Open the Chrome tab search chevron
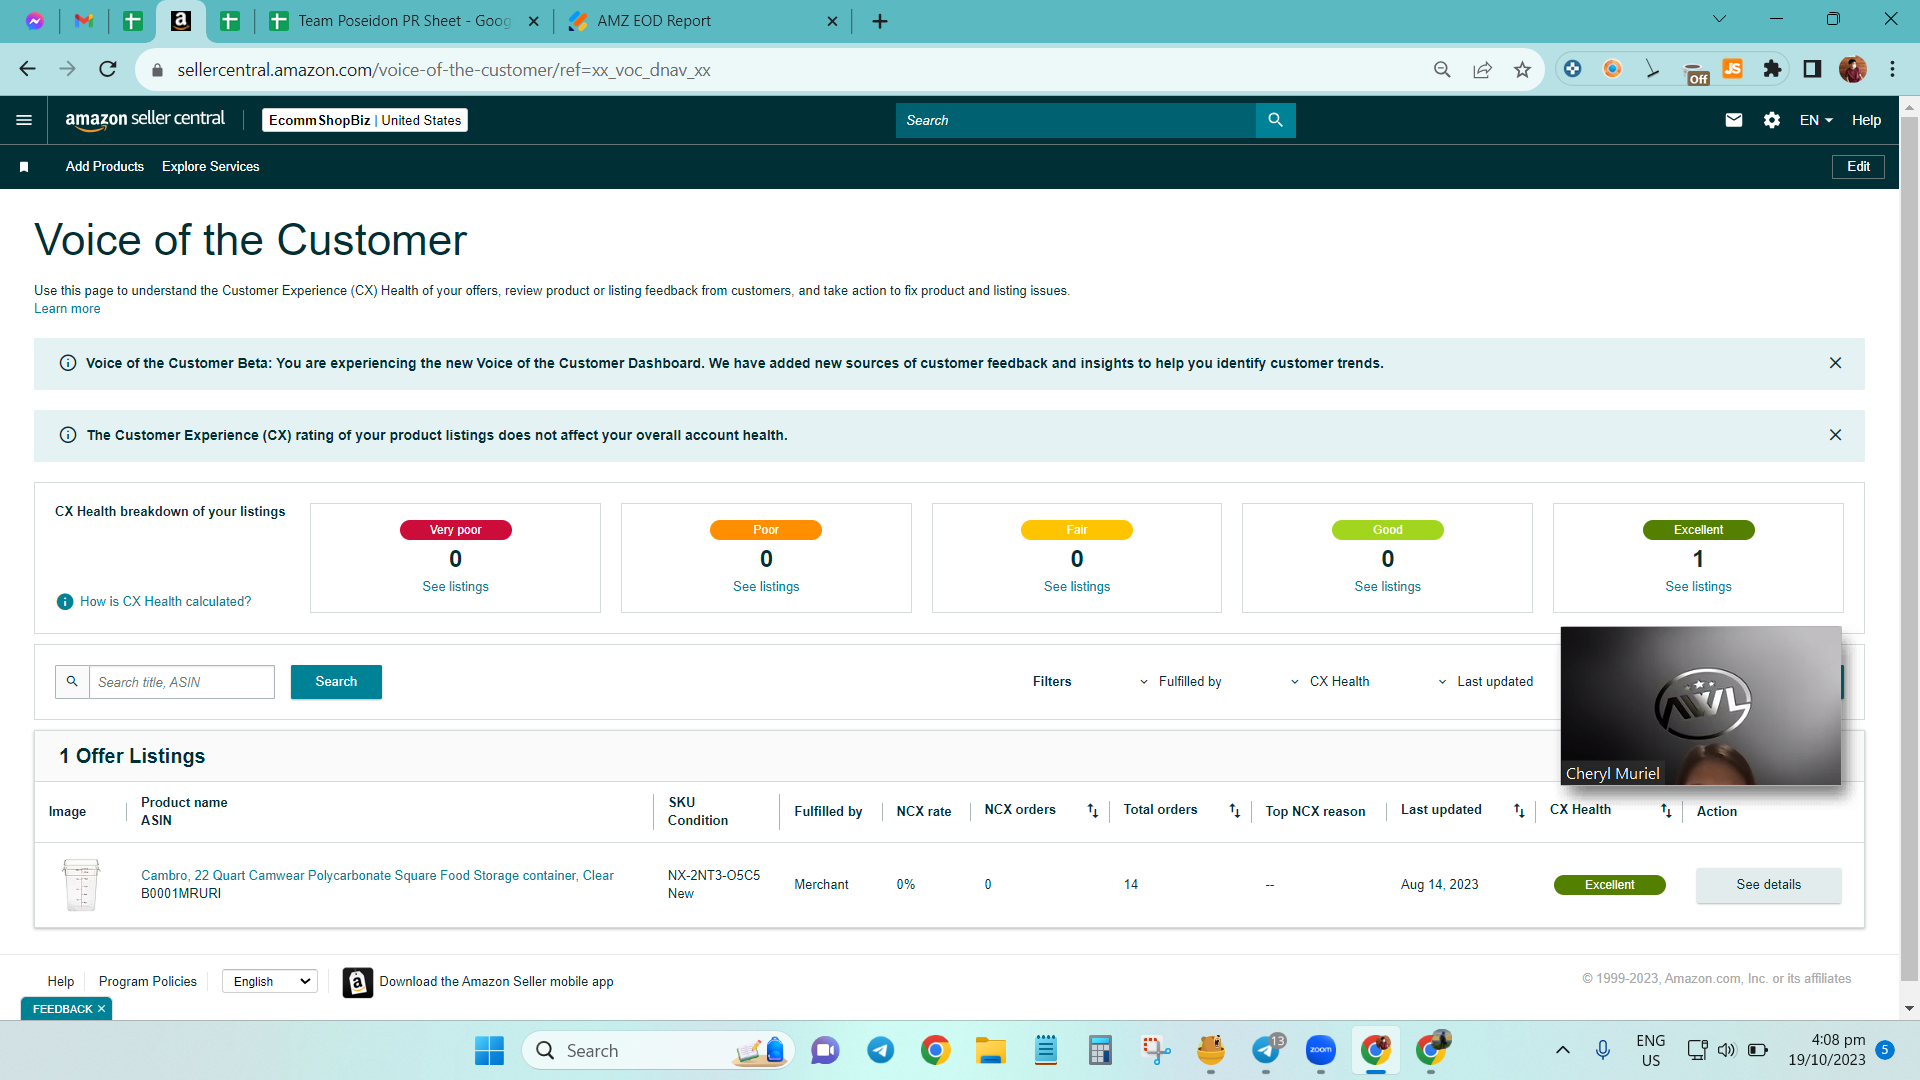 click(1719, 19)
